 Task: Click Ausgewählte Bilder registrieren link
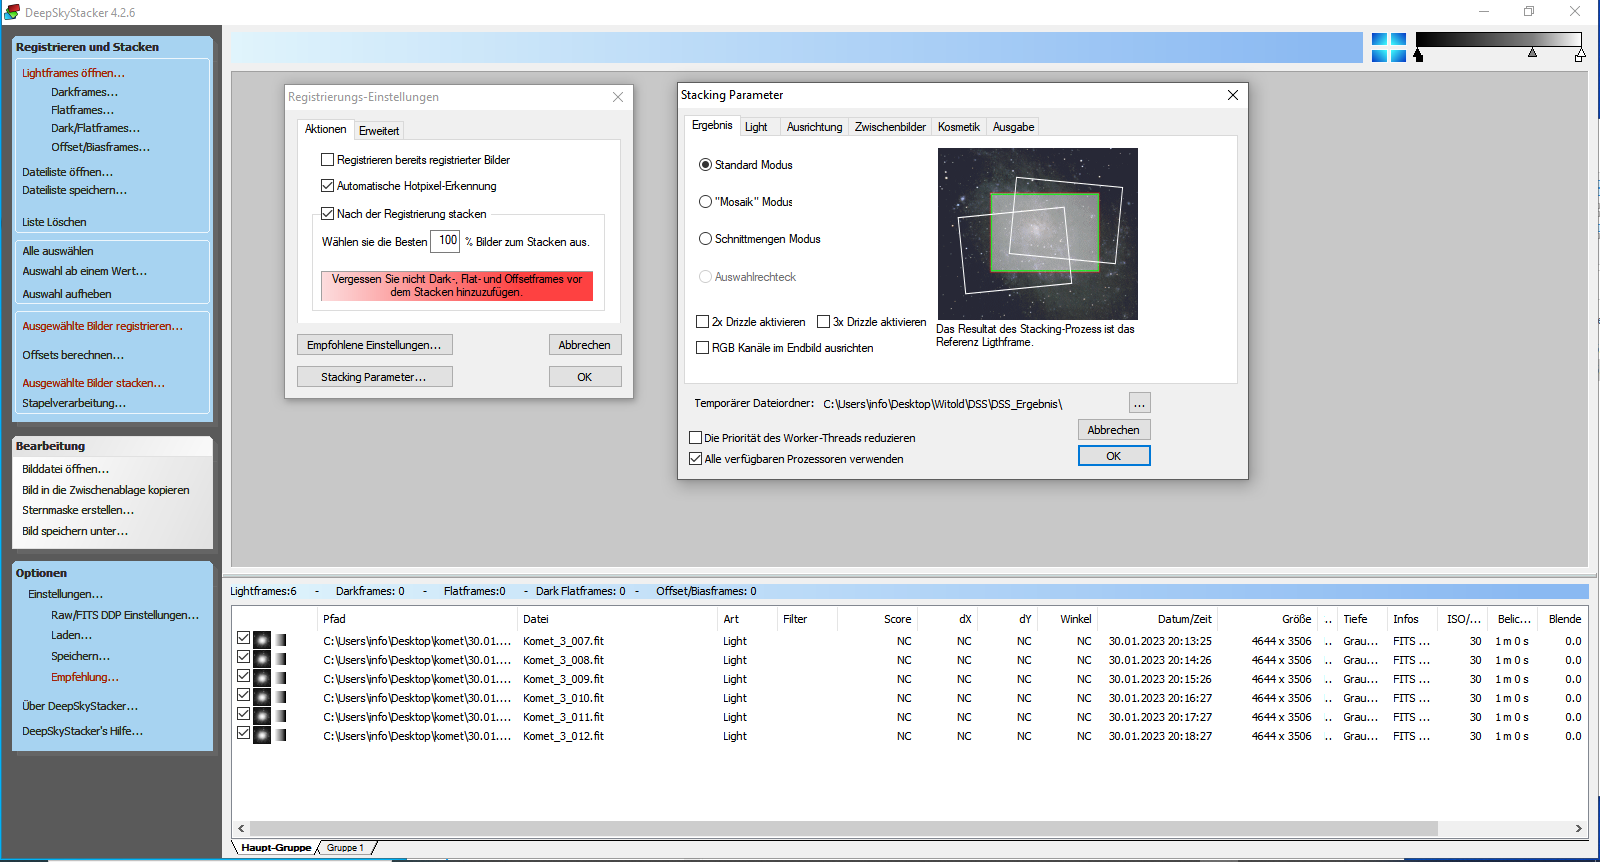102,326
